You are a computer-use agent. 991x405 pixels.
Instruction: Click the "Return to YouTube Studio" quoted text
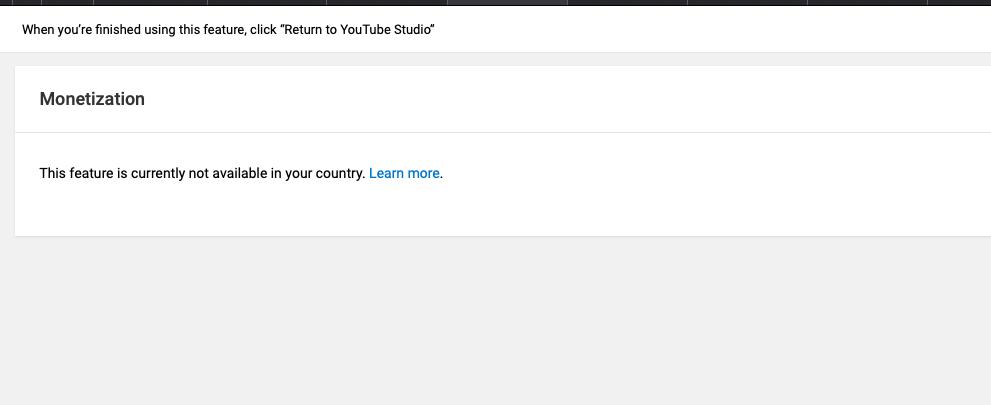(x=356, y=30)
